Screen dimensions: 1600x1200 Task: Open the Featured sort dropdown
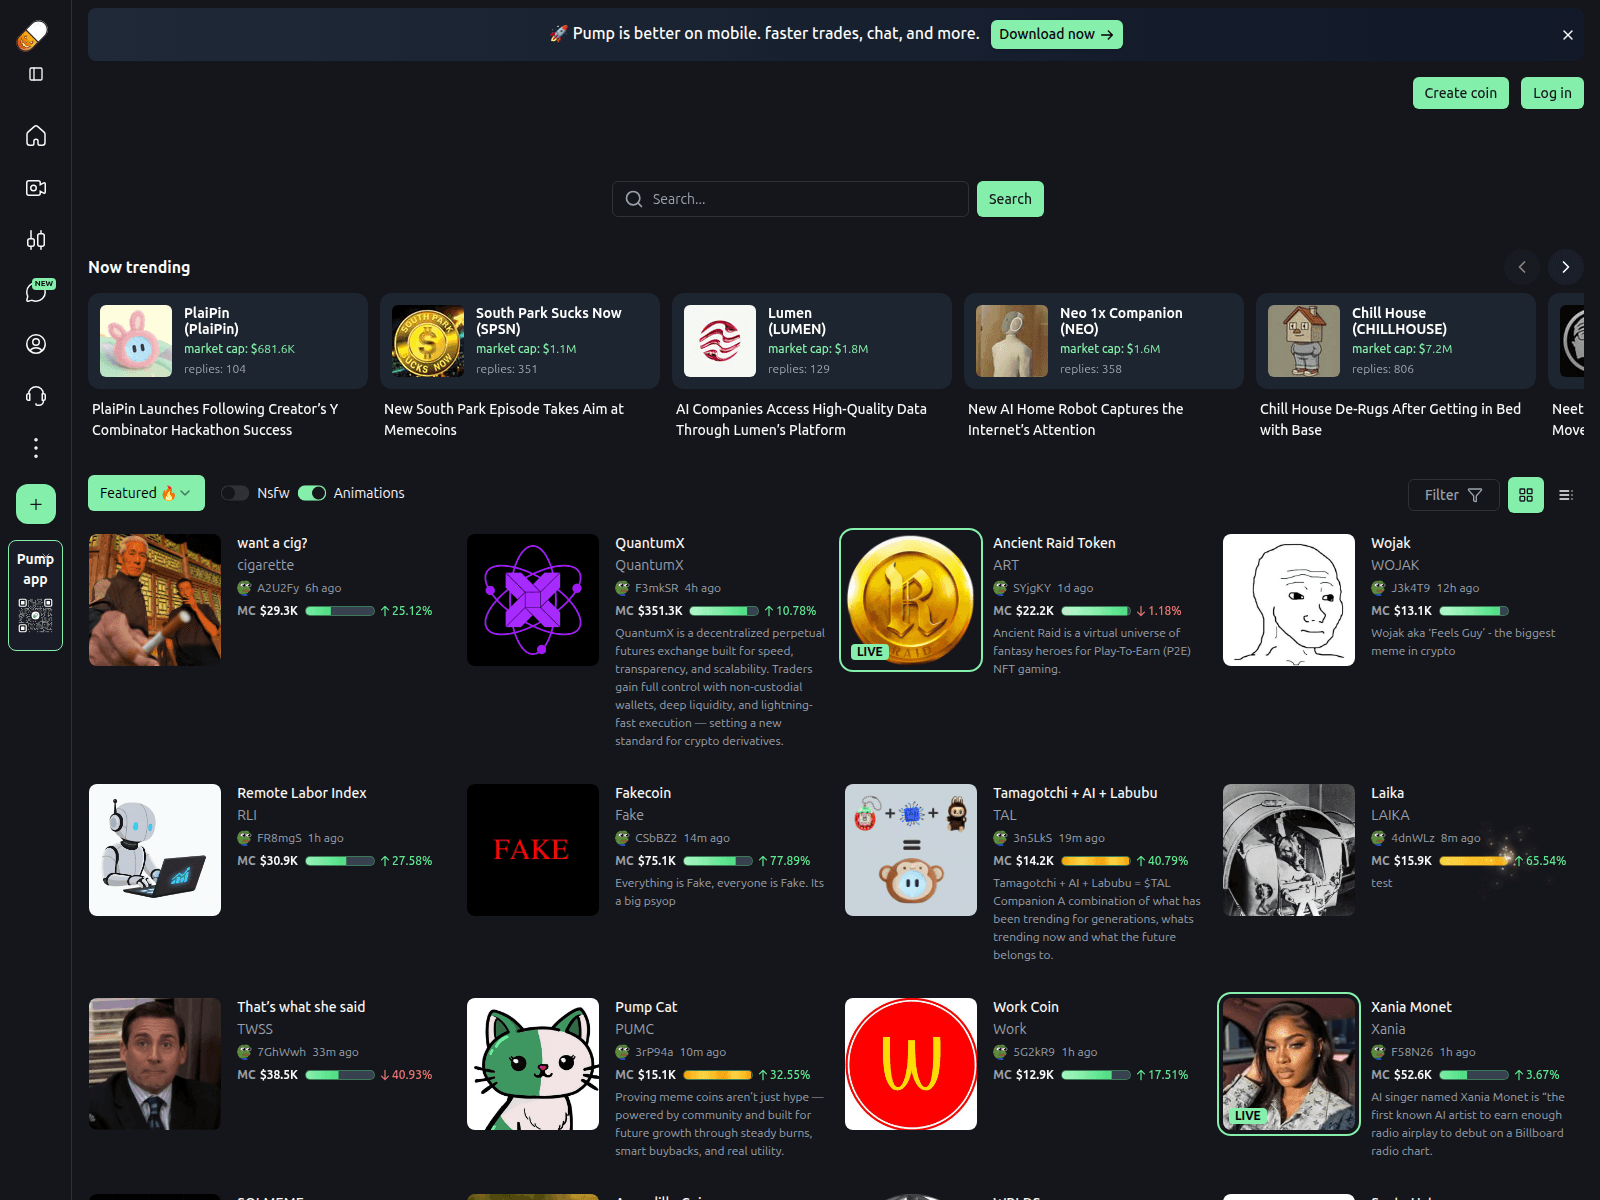146,493
